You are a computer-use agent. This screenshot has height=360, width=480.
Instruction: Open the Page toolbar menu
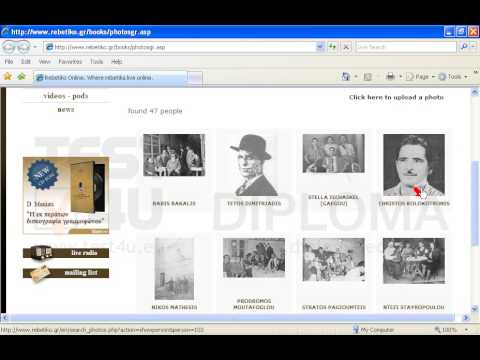(421, 77)
